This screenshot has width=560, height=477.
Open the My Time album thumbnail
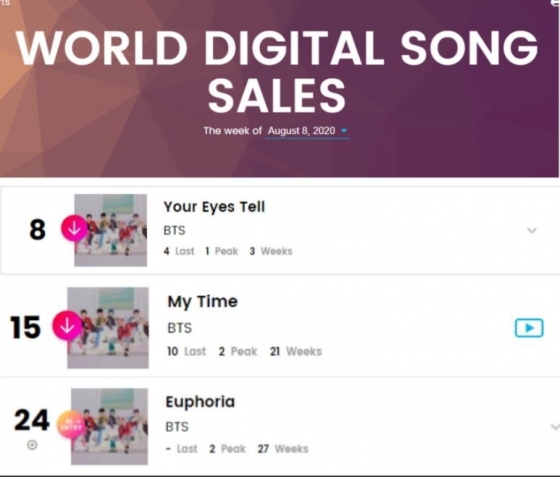pos(108,328)
